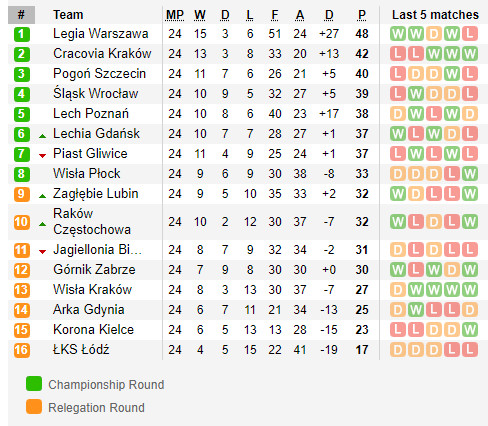Click the W wins column header

[x=200, y=15]
